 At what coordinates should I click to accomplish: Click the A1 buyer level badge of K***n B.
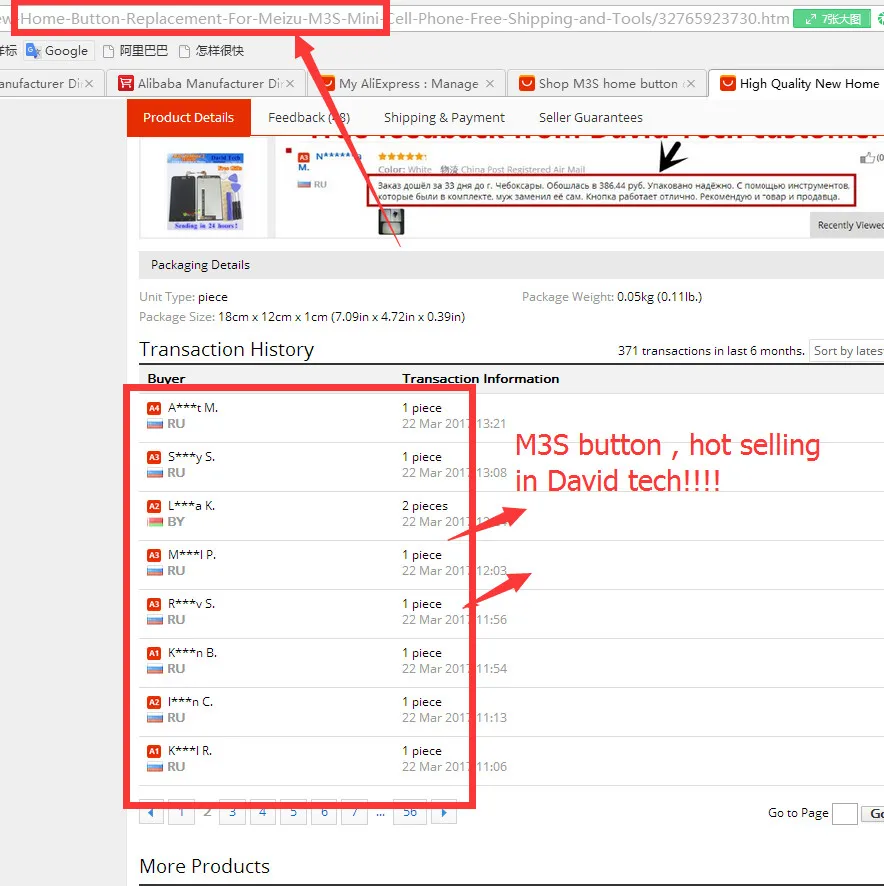coord(154,653)
